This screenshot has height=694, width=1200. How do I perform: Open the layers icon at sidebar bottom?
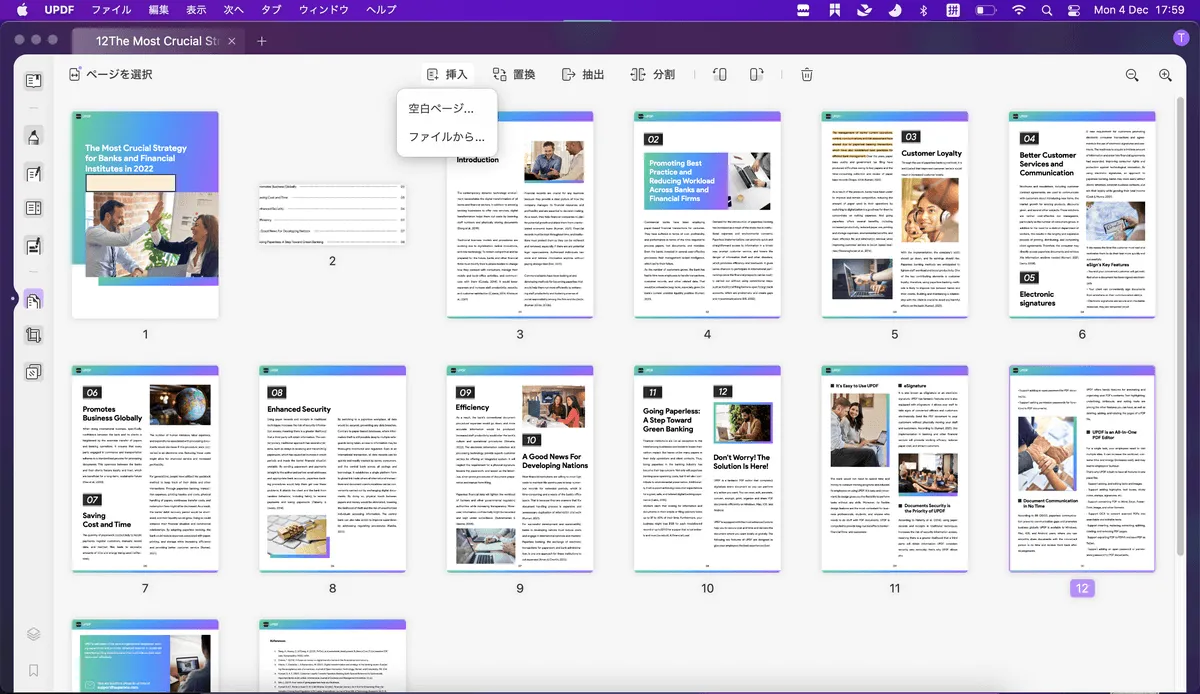coord(33,634)
